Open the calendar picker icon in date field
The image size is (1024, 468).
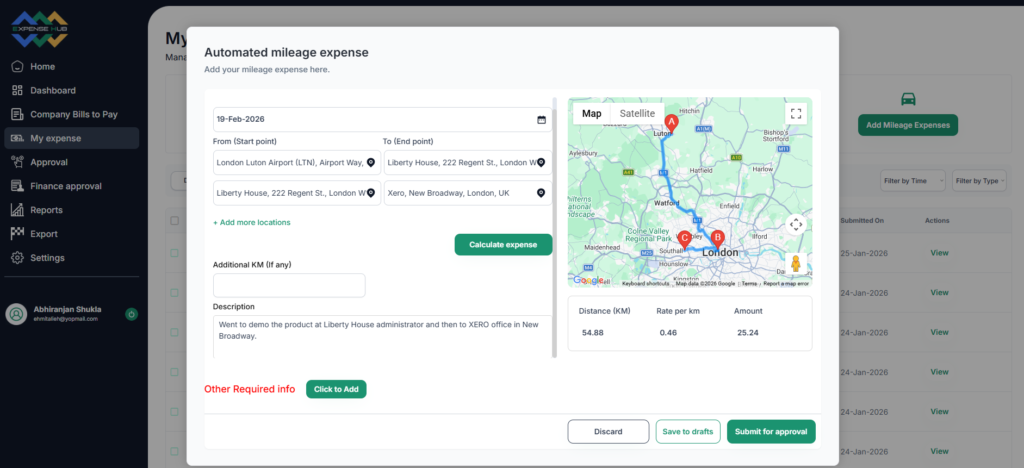click(541, 119)
